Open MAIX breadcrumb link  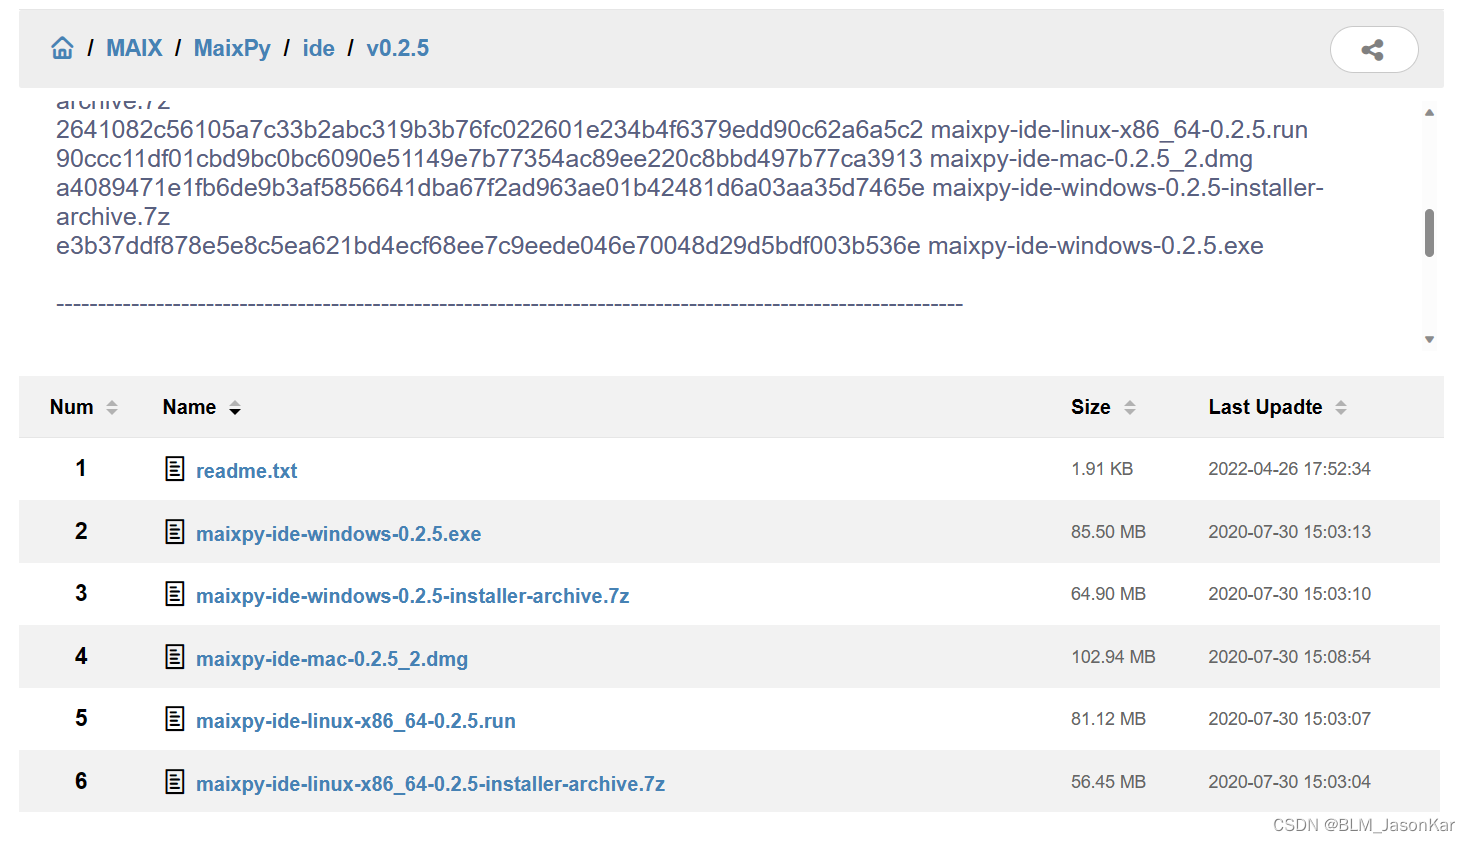coord(134,48)
